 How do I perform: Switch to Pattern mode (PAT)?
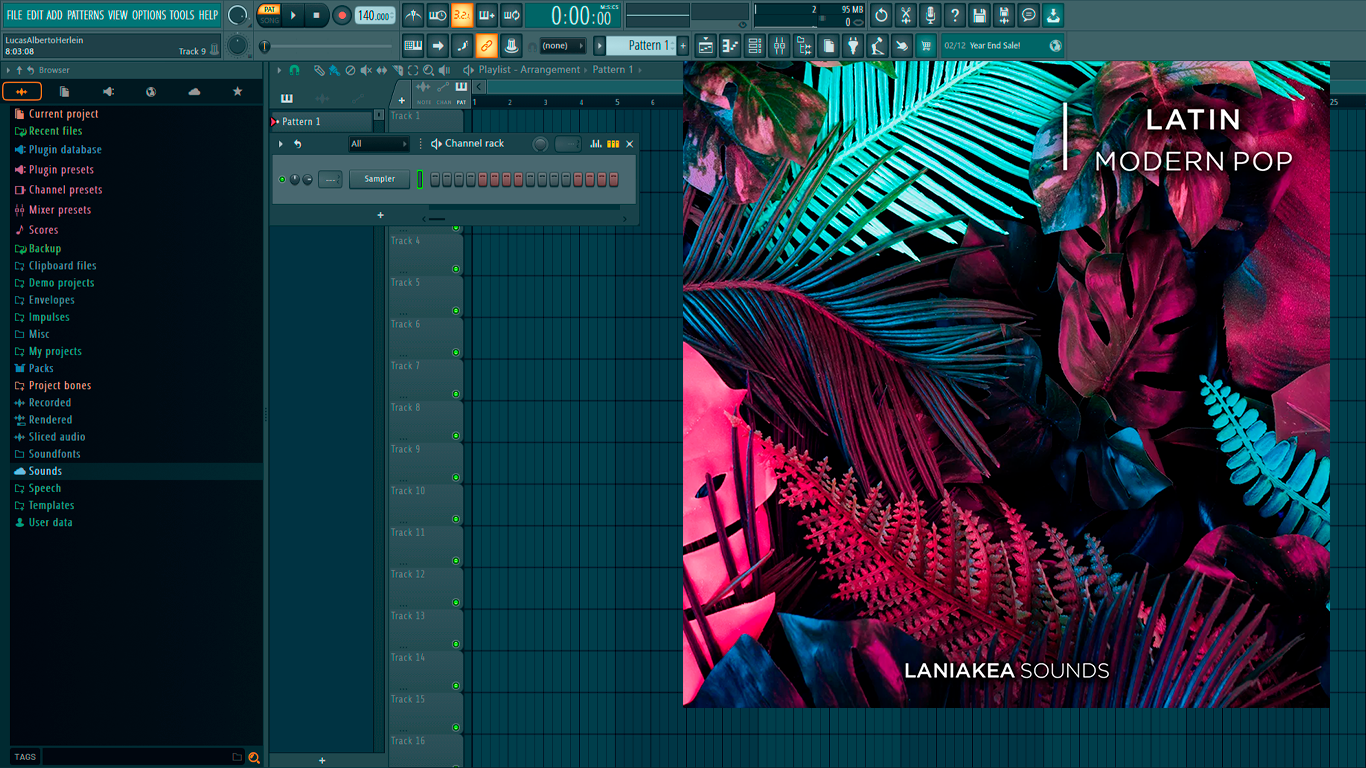[269, 9]
